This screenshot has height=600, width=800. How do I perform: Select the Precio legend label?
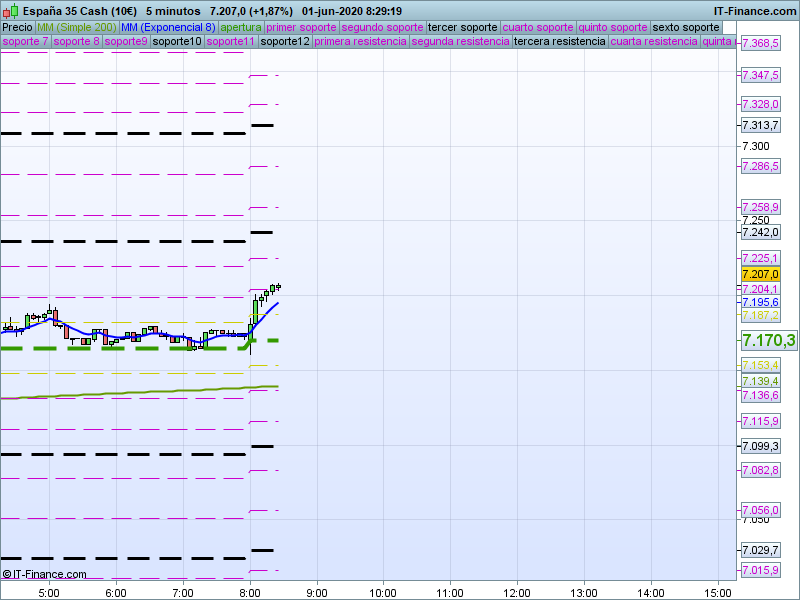point(17,27)
